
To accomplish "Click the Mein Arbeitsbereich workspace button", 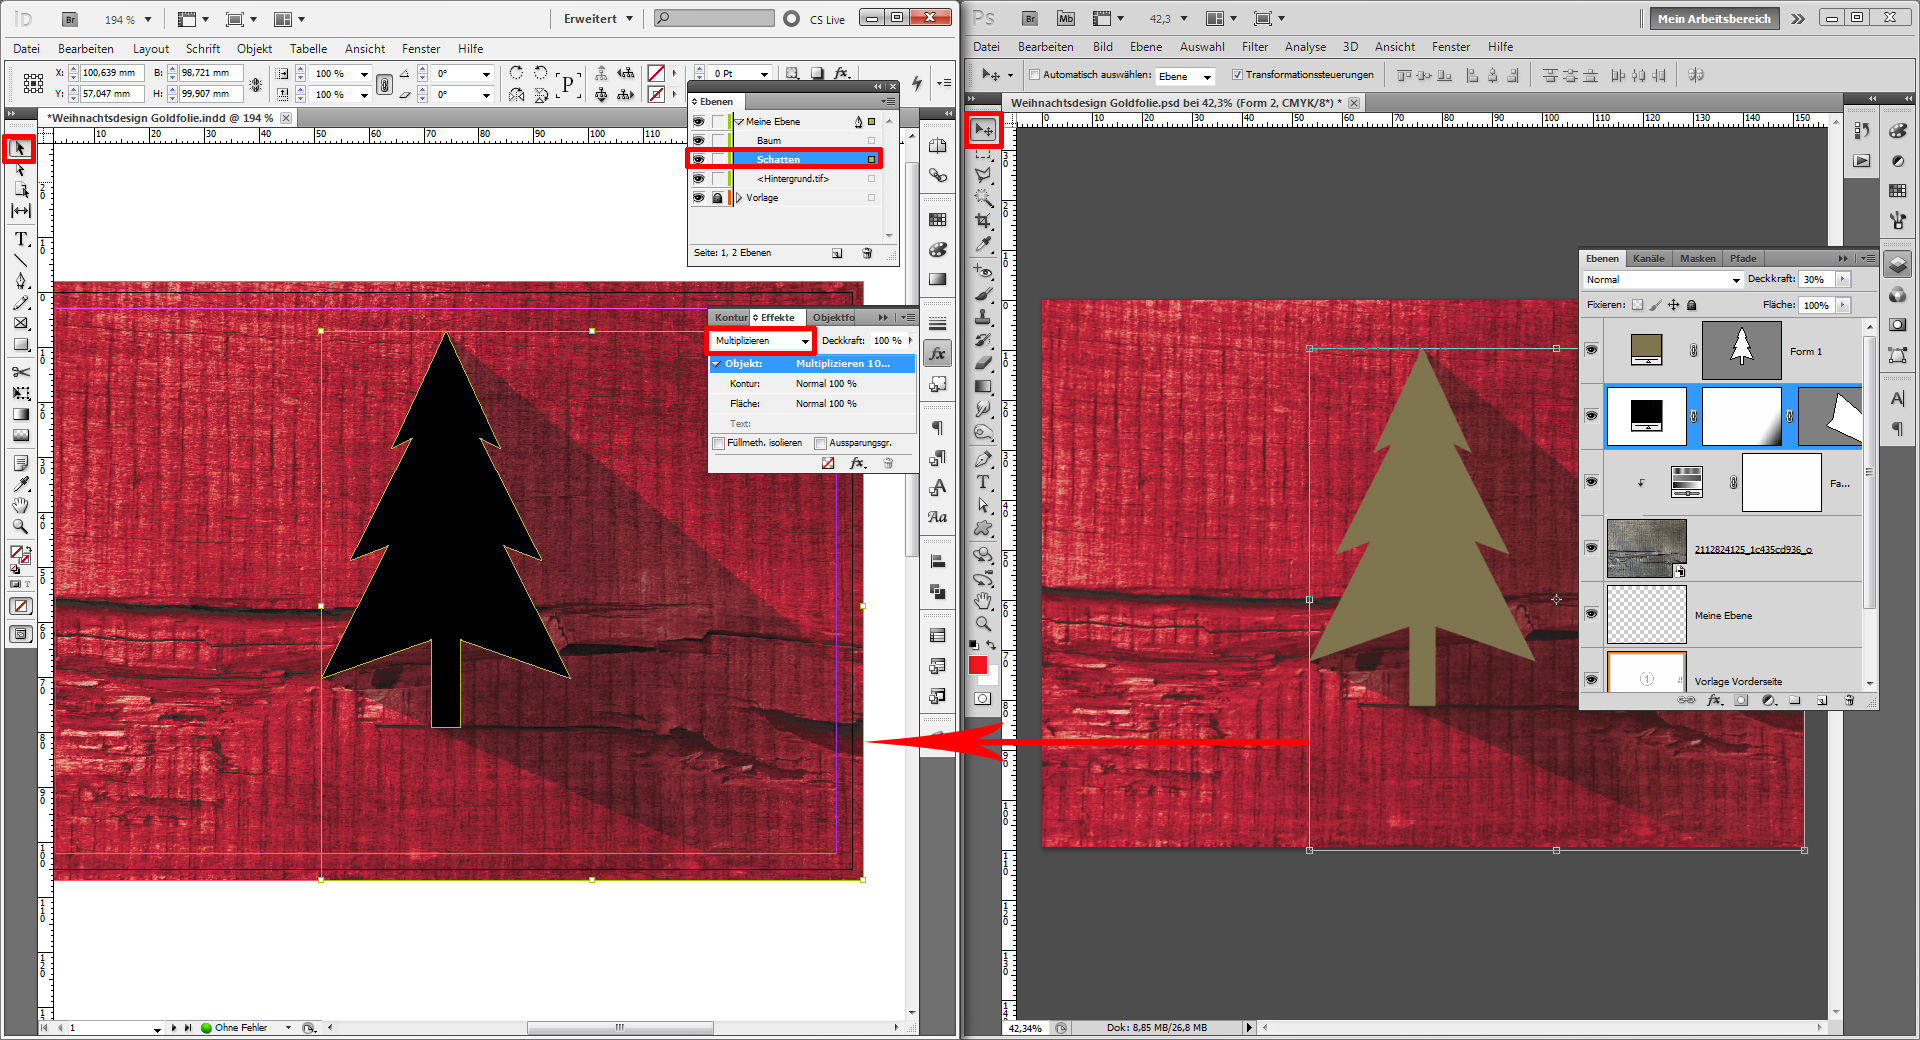I will (x=1713, y=18).
